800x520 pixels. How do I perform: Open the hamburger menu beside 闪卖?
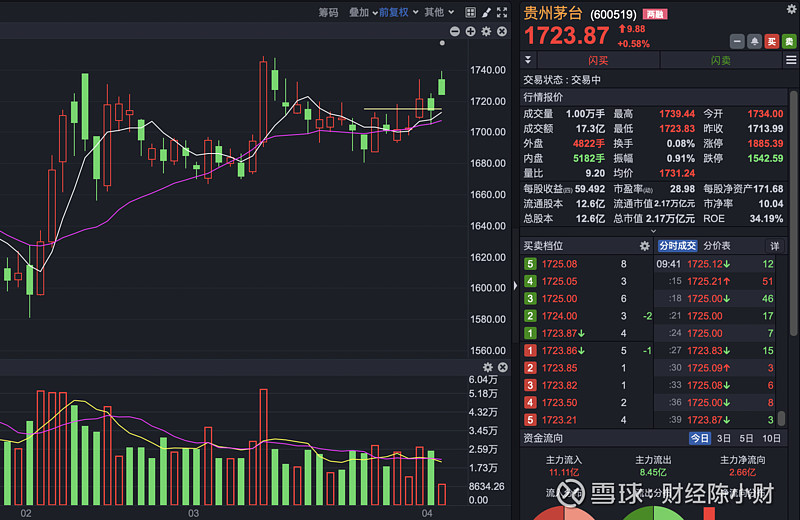tap(791, 60)
